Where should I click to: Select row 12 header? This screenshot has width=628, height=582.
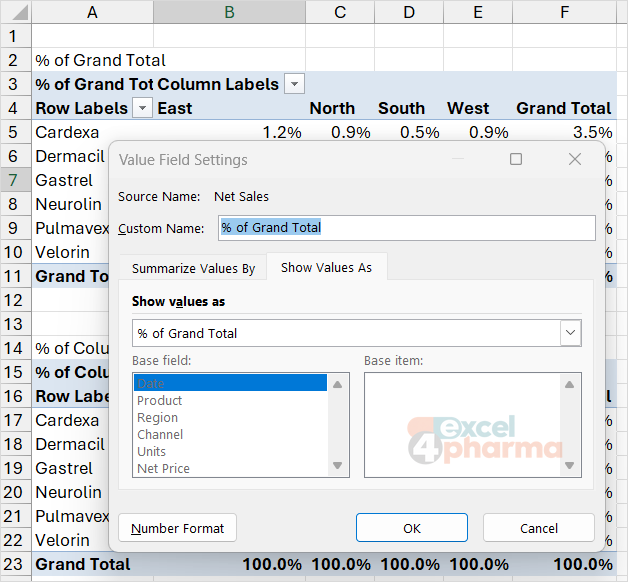pyautogui.click(x=16, y=300)
